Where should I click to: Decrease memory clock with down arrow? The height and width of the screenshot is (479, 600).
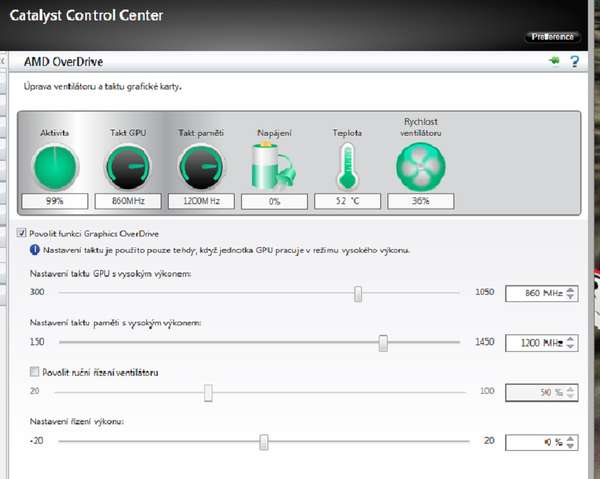point(571,346)
